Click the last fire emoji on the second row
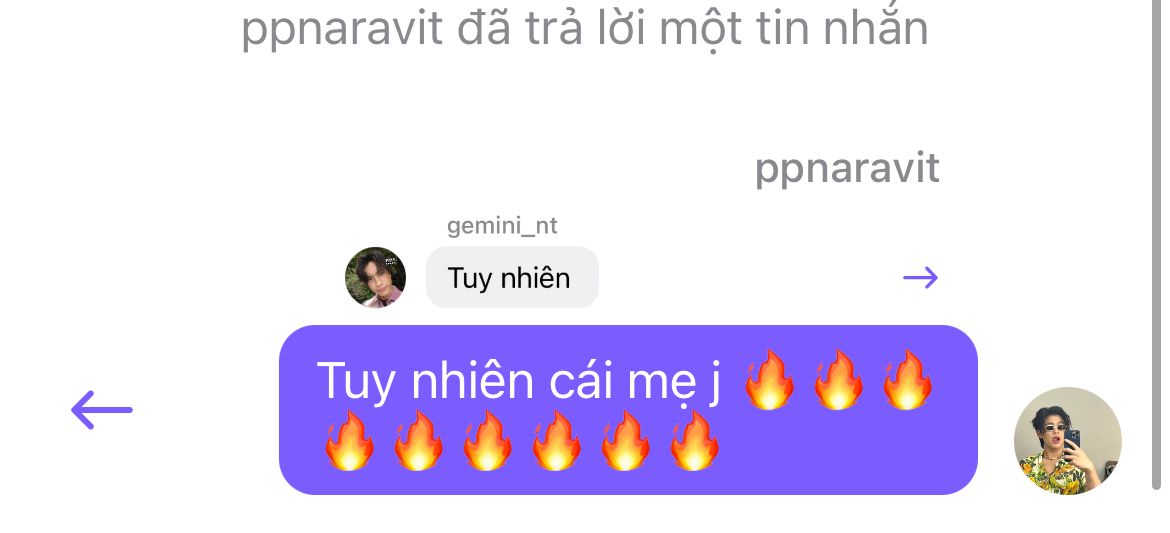 click(x=694, y=441)
